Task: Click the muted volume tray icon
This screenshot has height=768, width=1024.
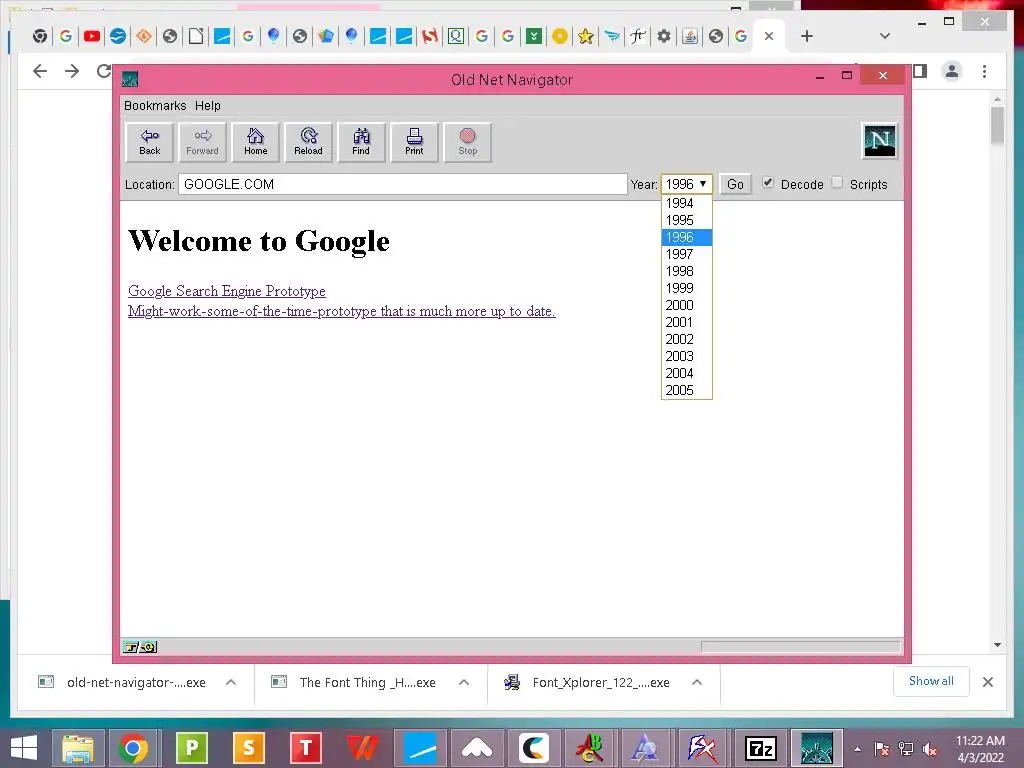Action: (930, 749)
